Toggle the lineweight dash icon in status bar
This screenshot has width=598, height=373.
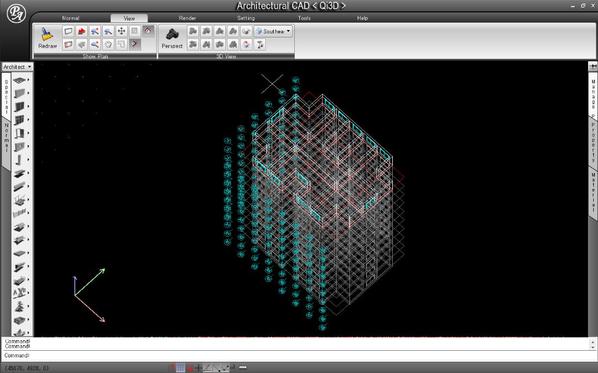(x=243, y=368)
